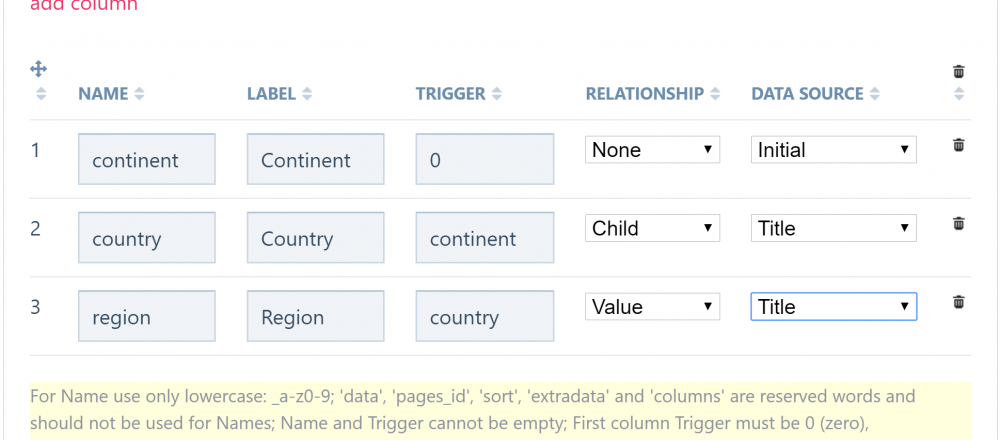
Task: Click the trash icon in table header
Action: pos(959,71)
